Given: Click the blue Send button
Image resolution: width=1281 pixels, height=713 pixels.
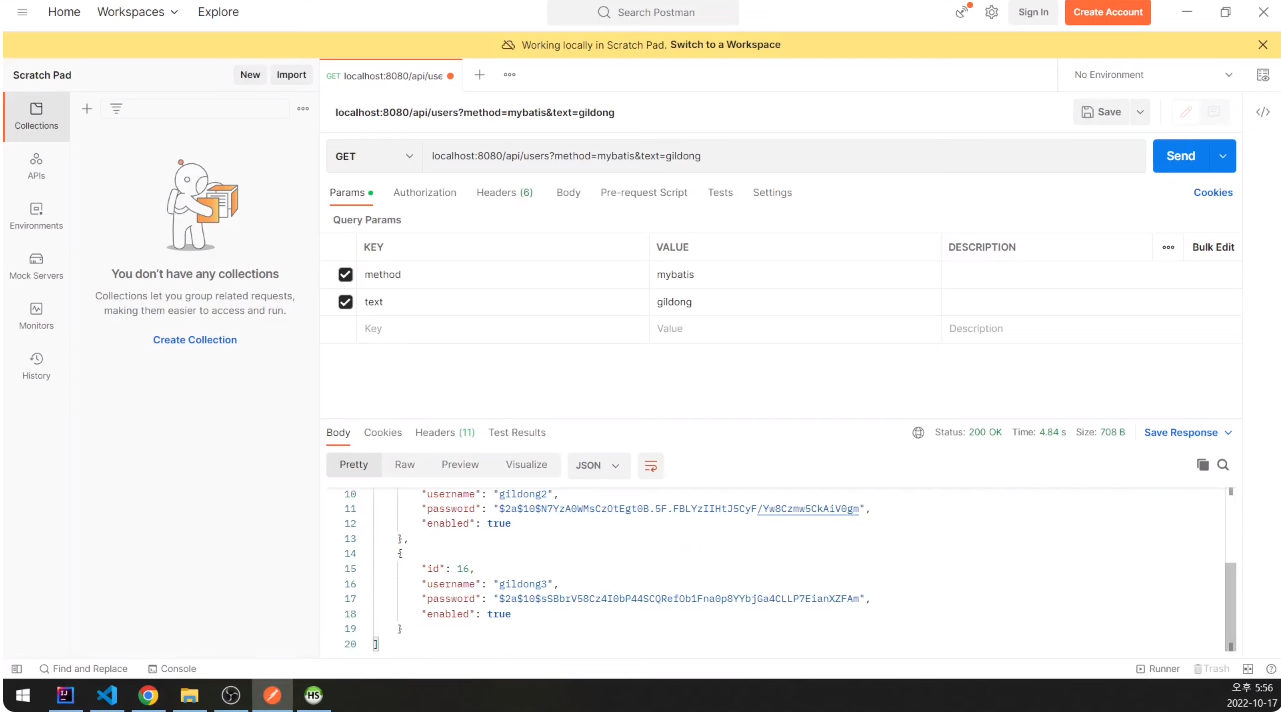Looking at the screenshot, I should [x=1181, y=156].
